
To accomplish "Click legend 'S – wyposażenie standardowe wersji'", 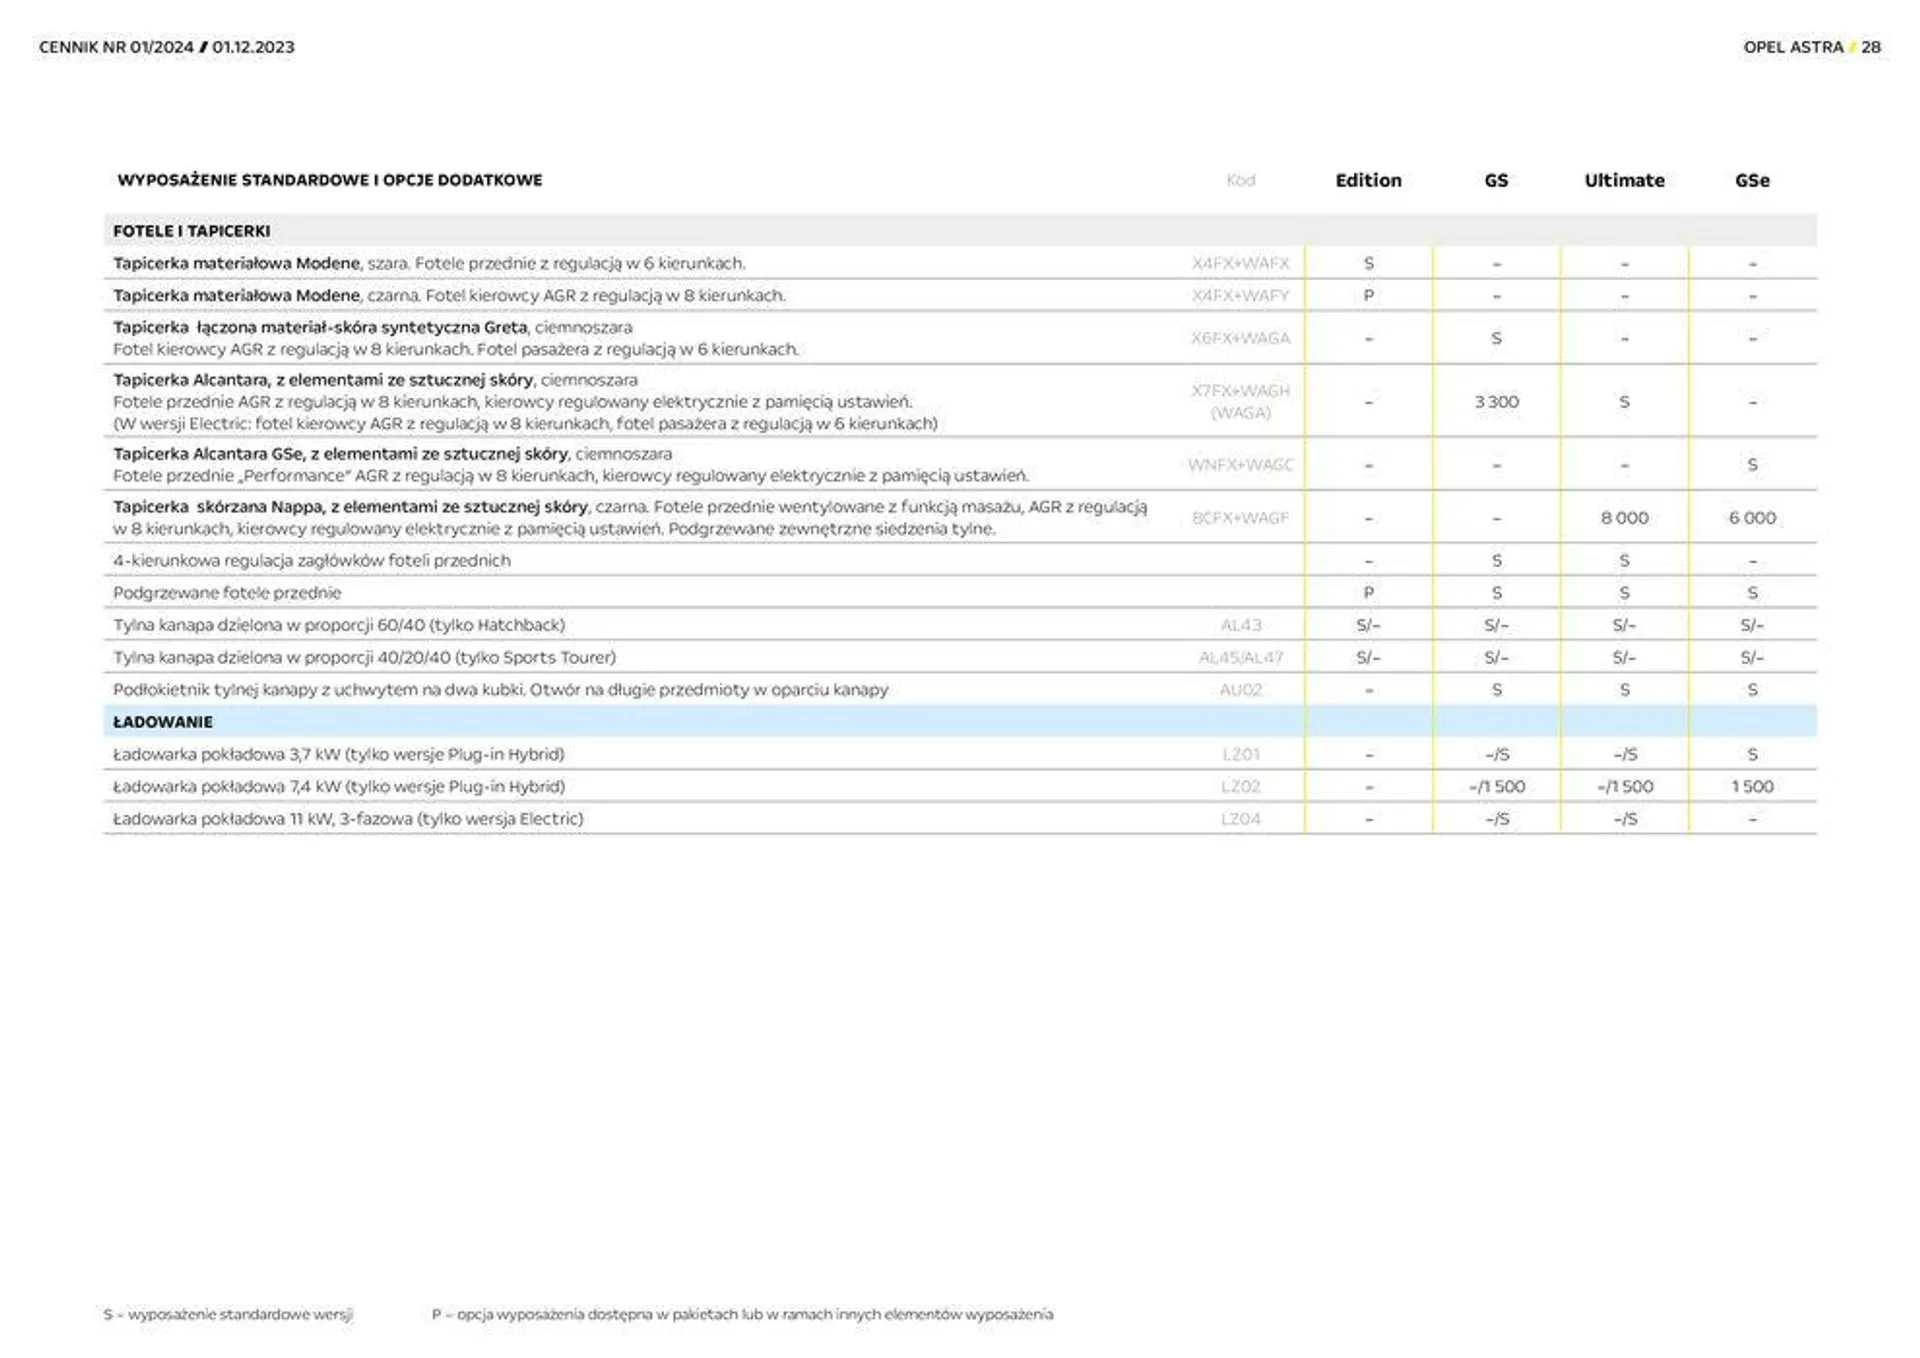I will coord(228,1315).
